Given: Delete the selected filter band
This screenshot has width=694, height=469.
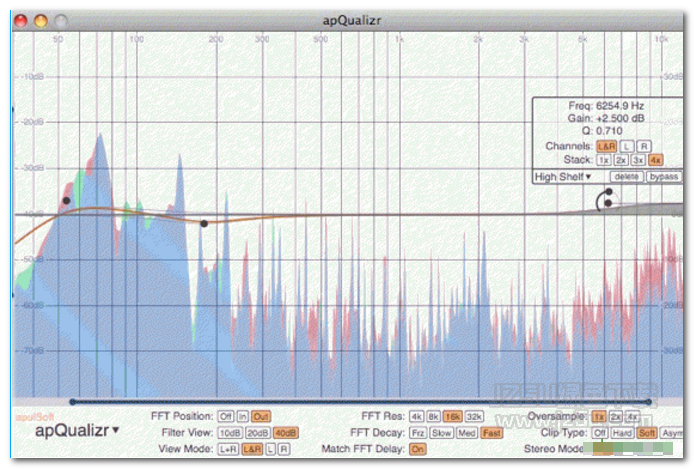Looking at the screenshot, I should pyautogui.click(x=626, y=177).
